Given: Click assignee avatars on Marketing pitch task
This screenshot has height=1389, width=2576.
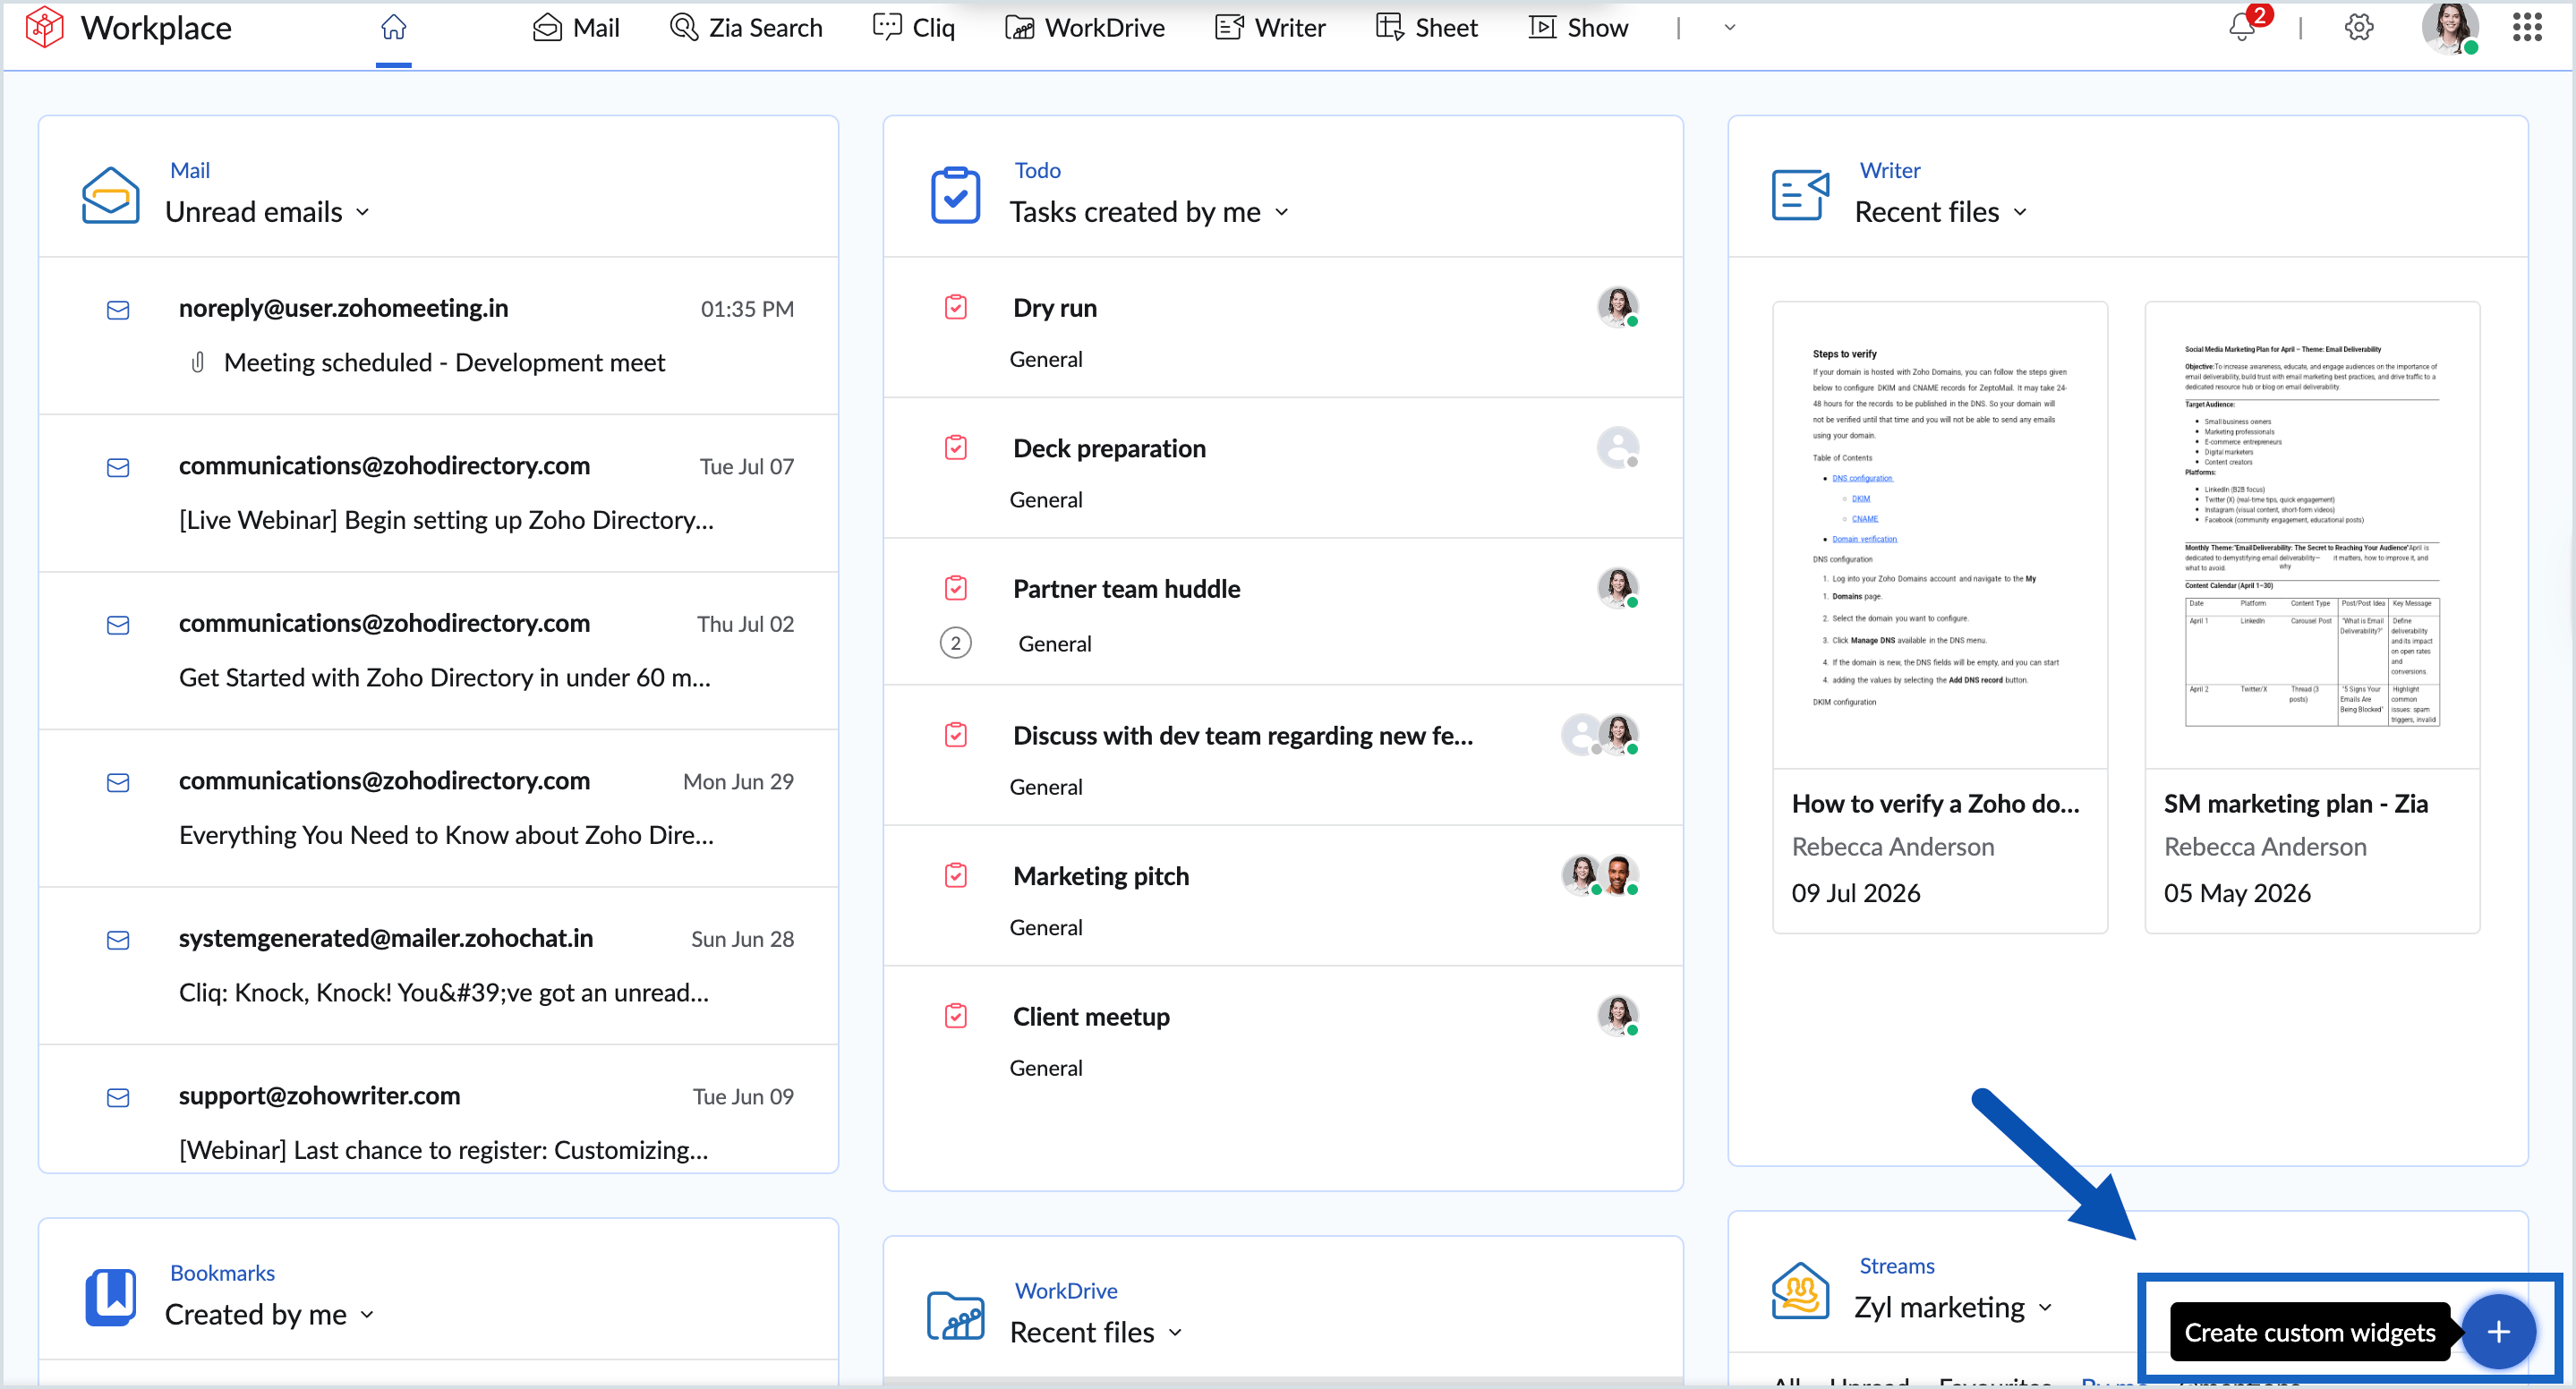Looking at the screenshot, I should tap(1599, 875).
